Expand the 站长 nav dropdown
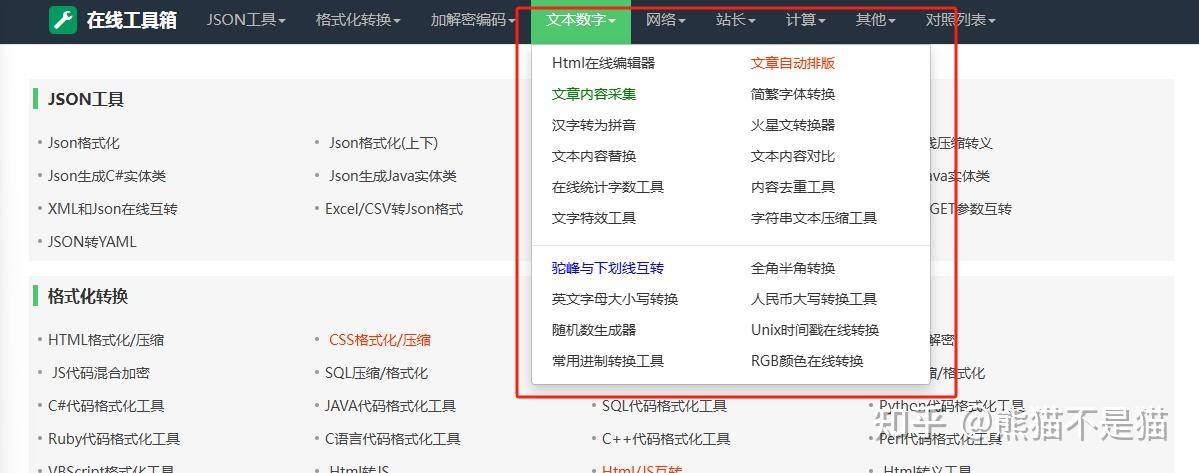Screen dimensions: 1199x473 point(736,21)
